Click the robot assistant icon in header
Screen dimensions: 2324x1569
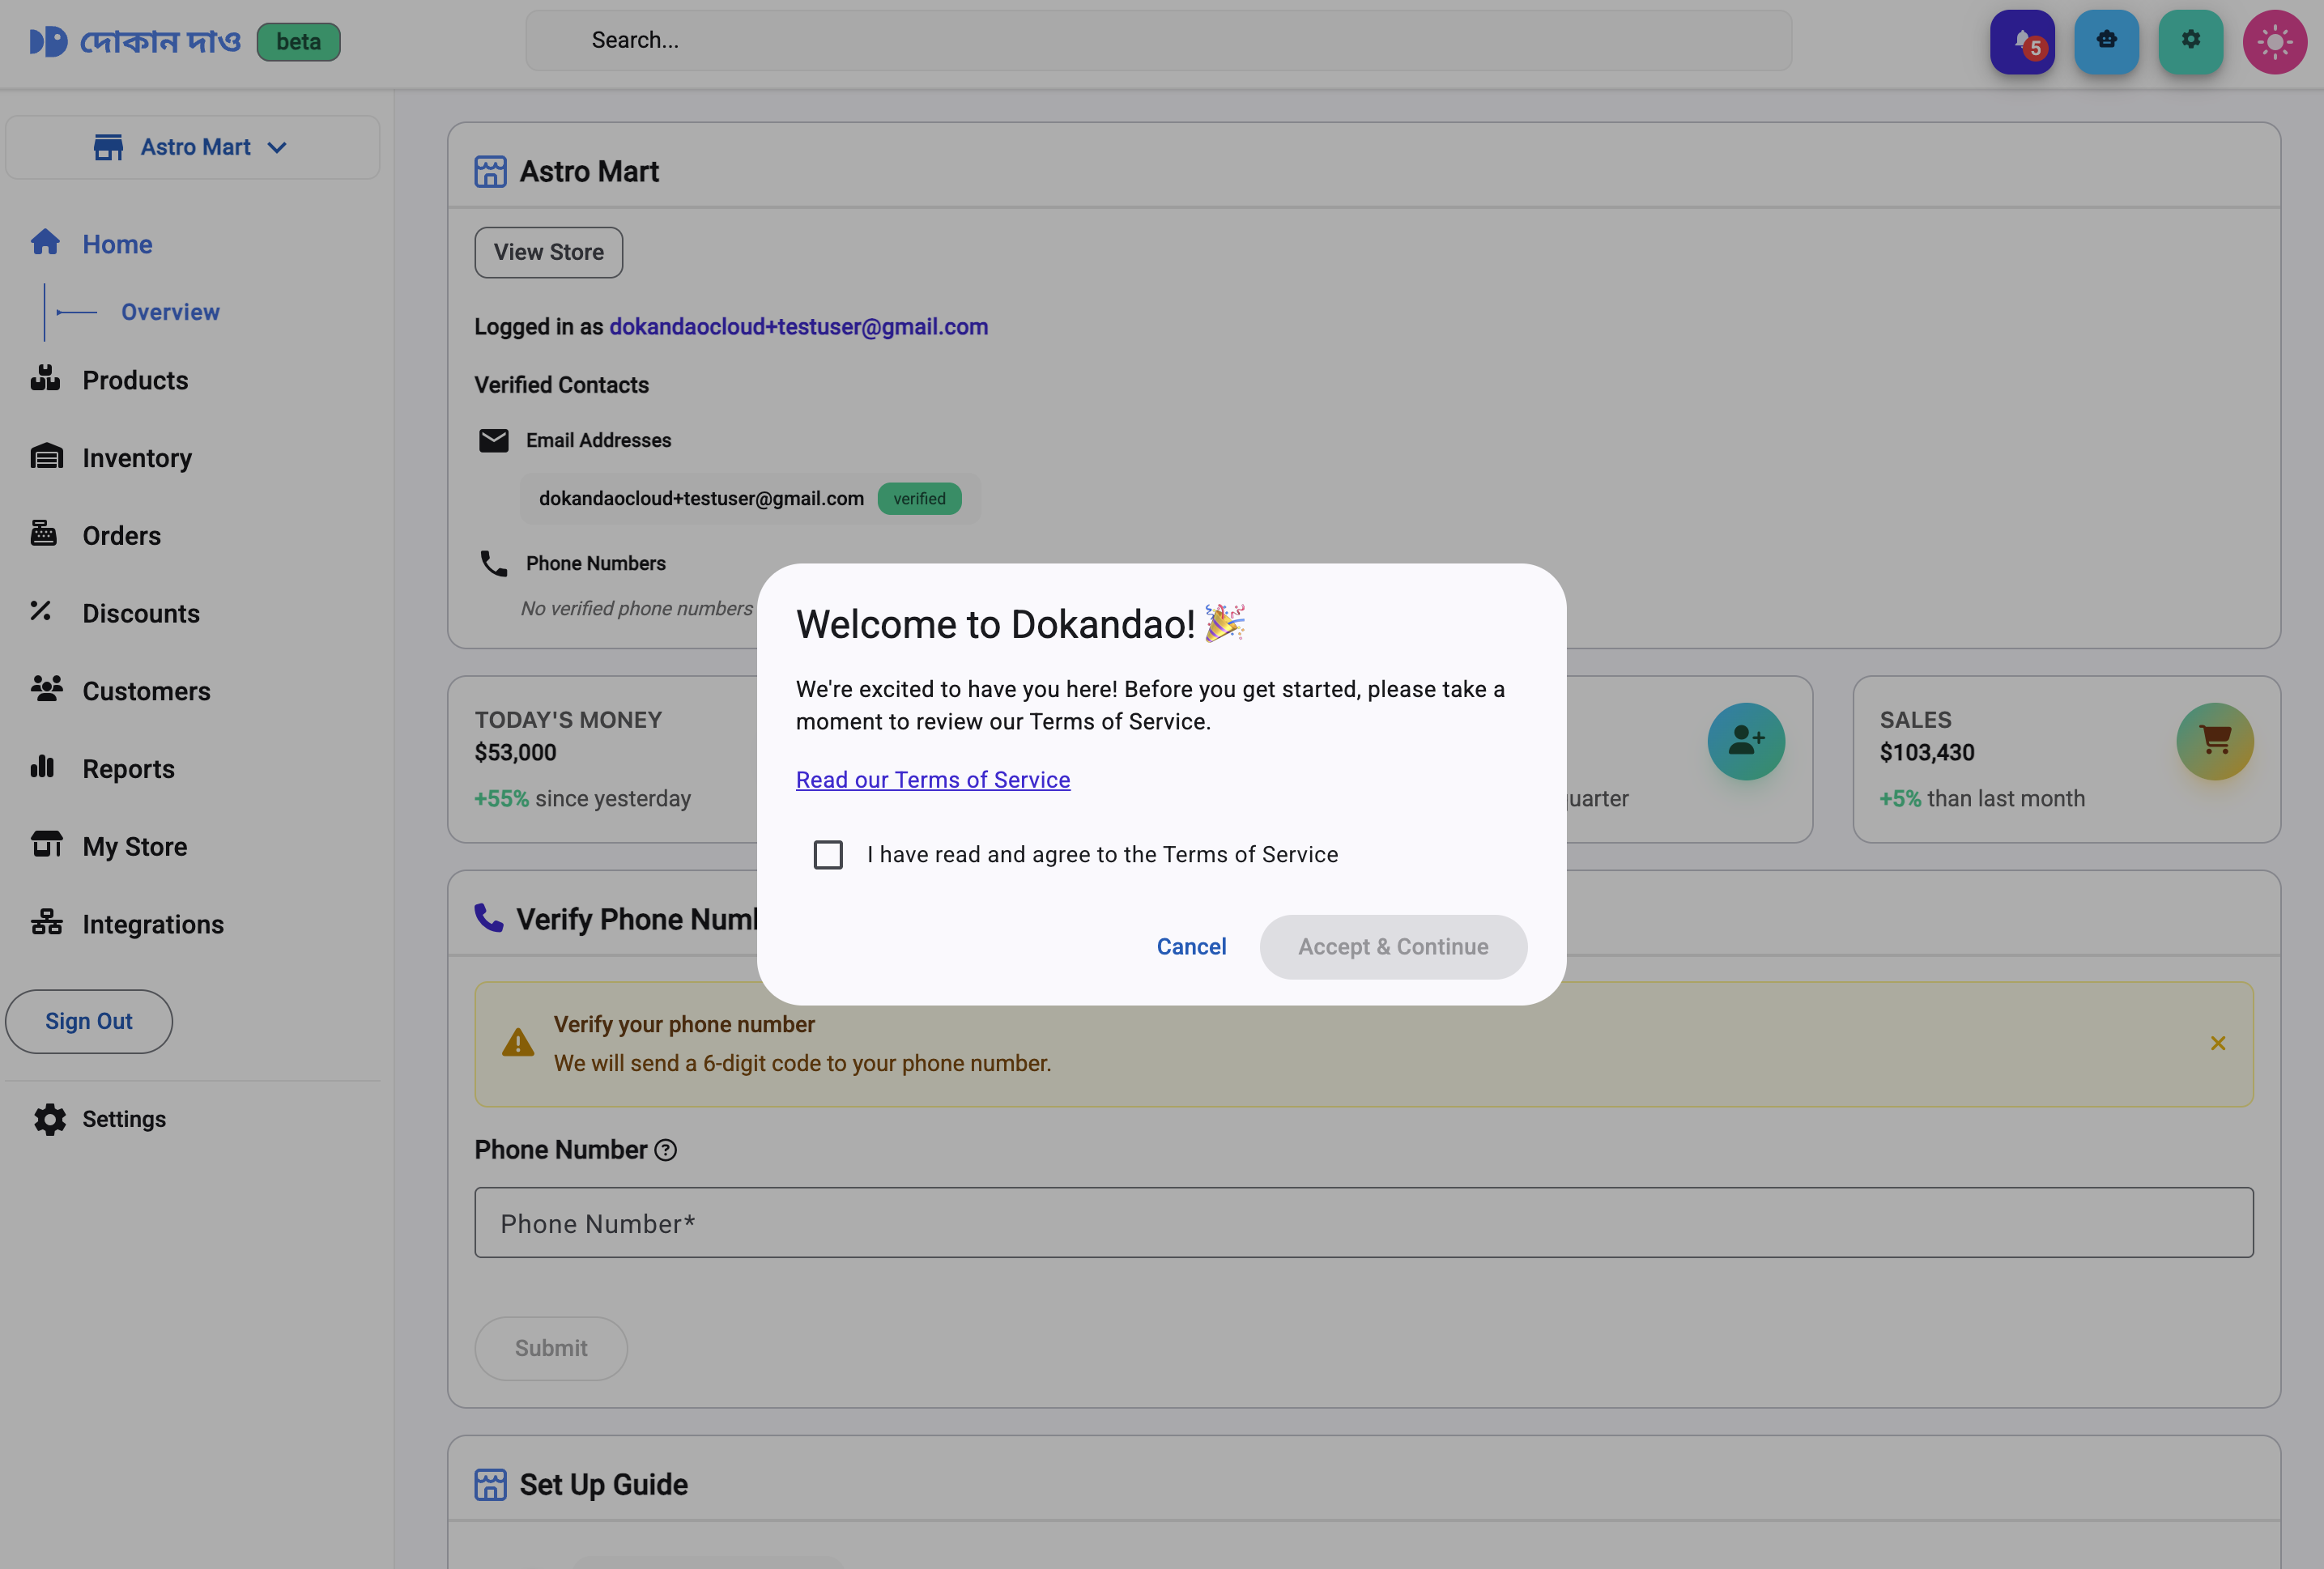click(x=2106, y=42)
